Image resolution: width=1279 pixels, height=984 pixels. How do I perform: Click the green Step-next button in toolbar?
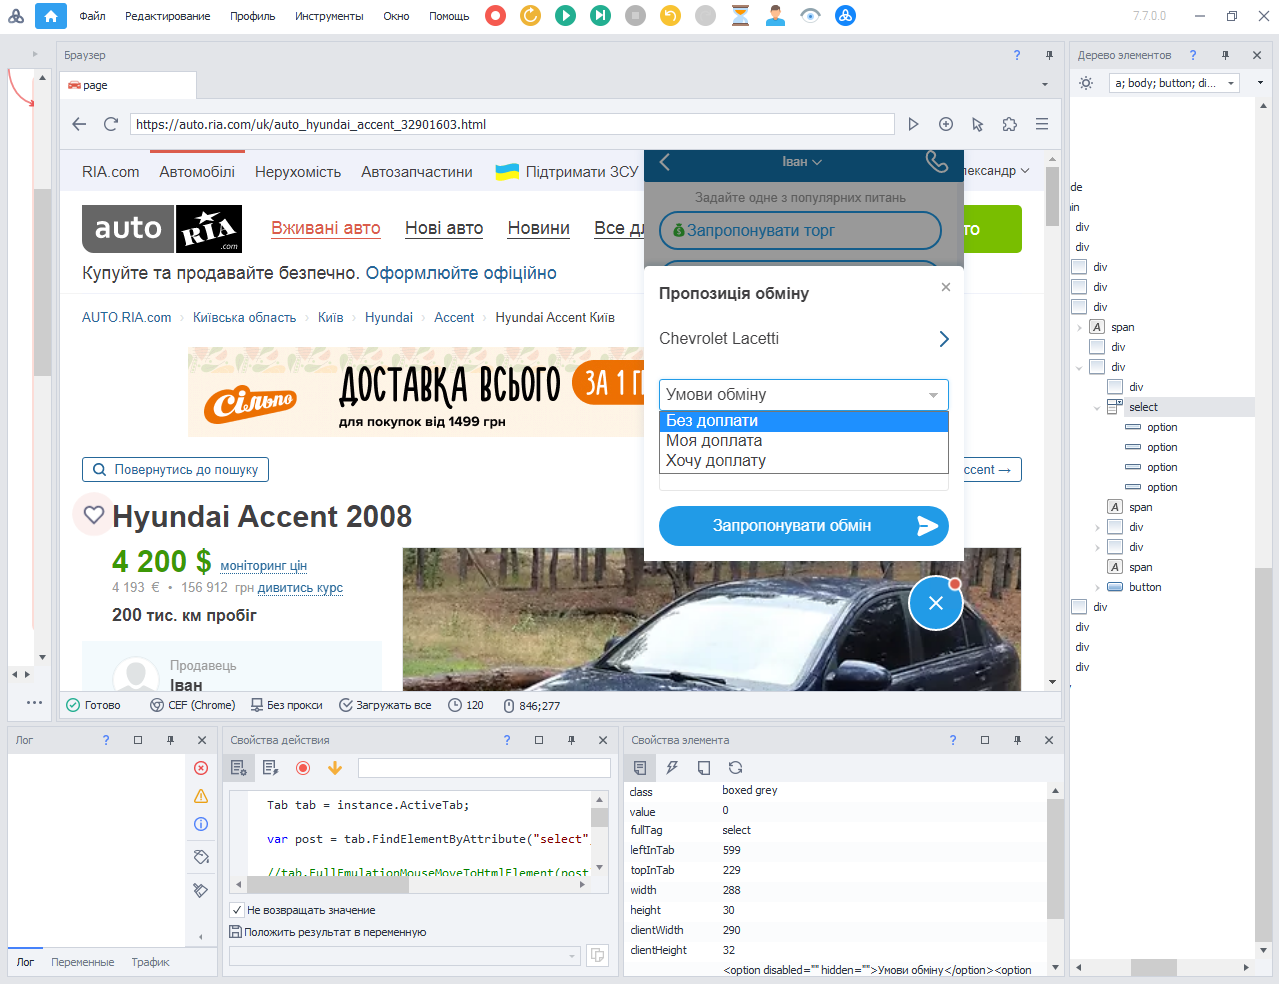pyautogui.click(x=600, y=16)
